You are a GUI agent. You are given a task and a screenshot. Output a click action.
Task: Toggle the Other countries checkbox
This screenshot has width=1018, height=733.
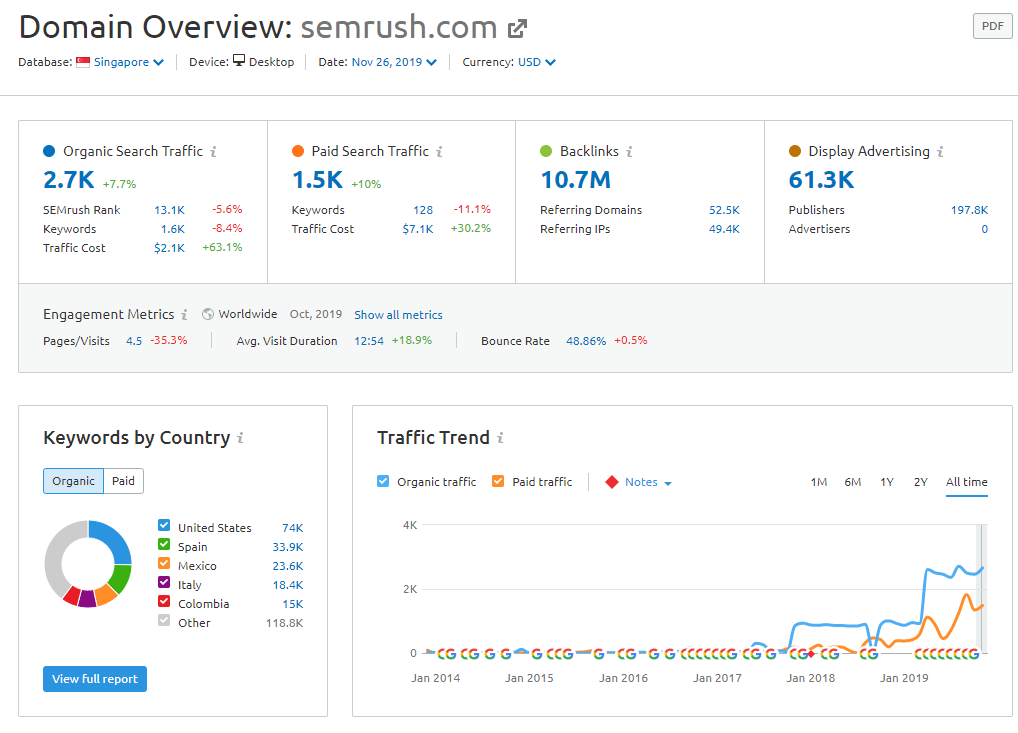coord(164,620)
